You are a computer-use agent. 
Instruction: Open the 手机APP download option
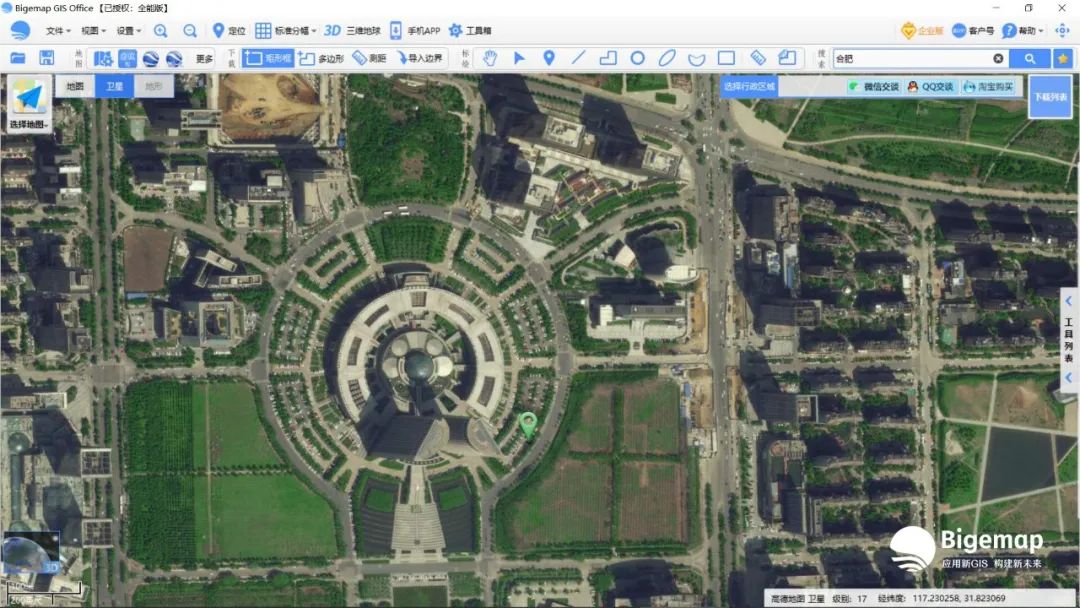415,30
